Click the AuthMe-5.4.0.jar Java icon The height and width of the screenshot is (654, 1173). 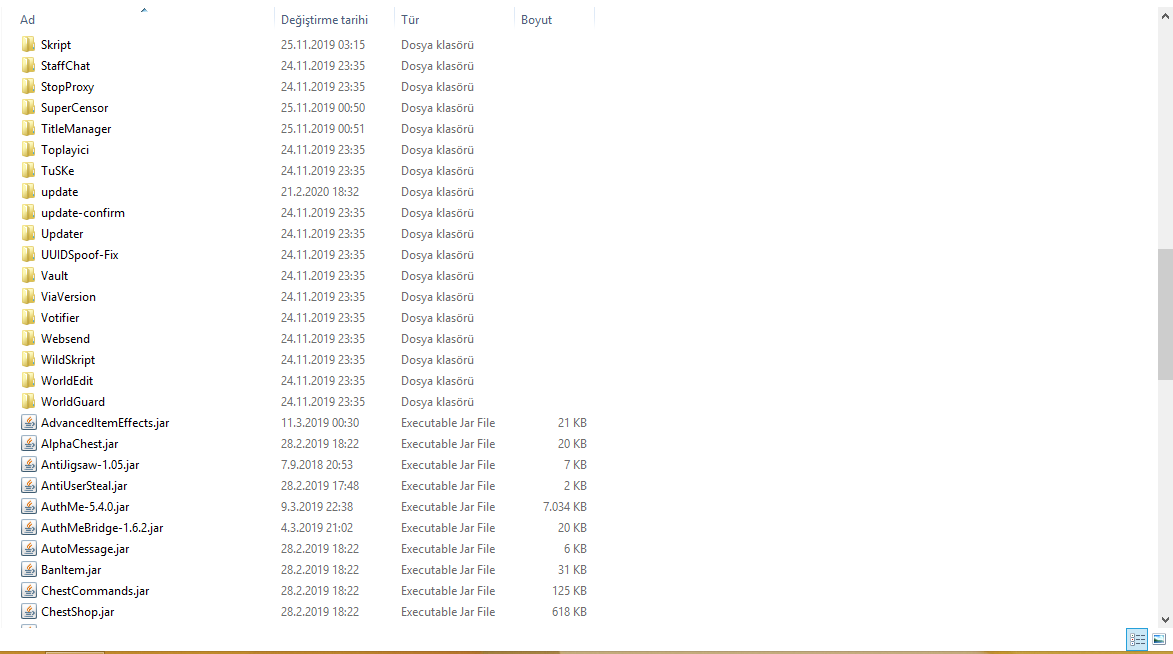(28, 506)
